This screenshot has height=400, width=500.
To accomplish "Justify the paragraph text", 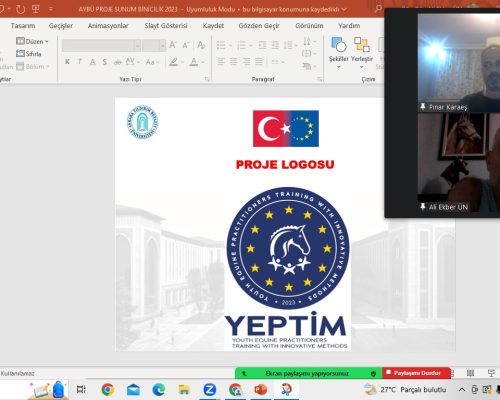I will 259,61.
